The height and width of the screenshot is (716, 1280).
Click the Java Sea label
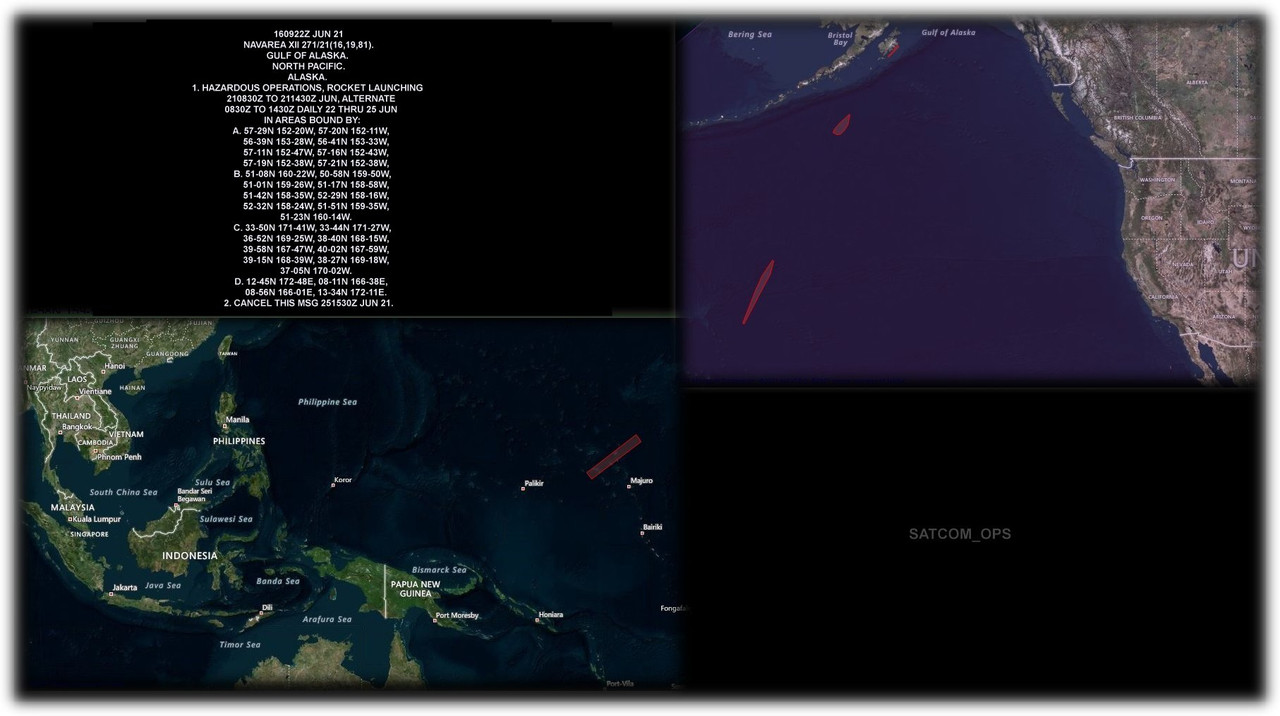click(162, 586)
